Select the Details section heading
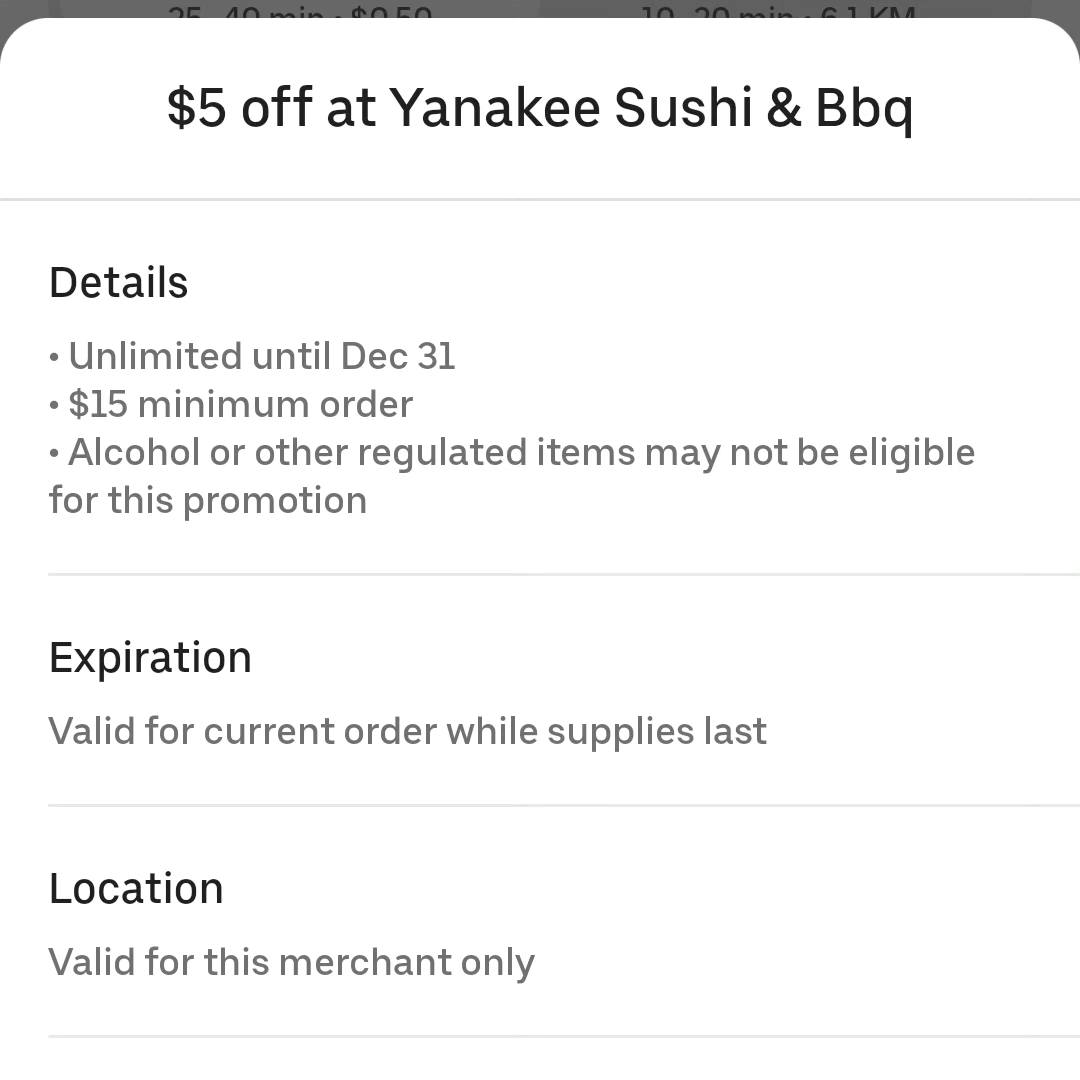1080x1080 pixels. click(118, 282)
